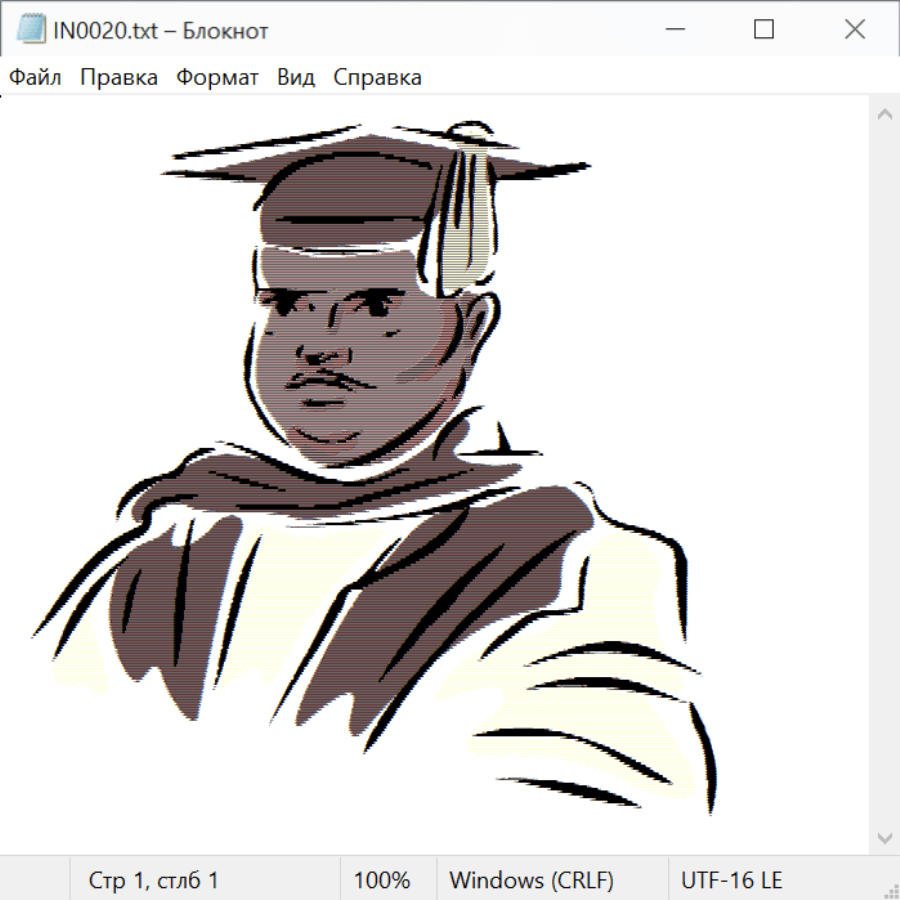Click the UTF-16 LE encoding indicator

pos(731,880)
